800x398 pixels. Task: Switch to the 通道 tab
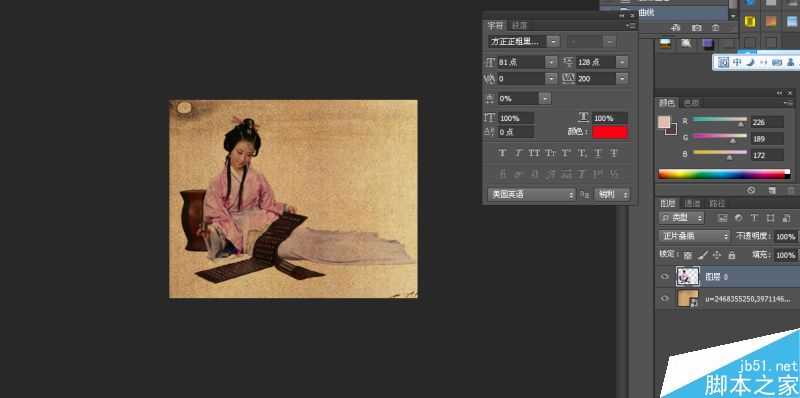click(692, 204)
